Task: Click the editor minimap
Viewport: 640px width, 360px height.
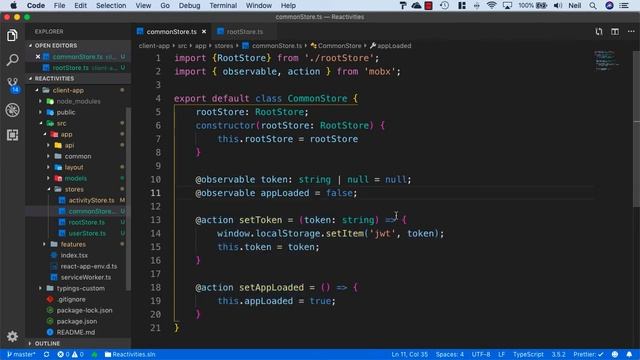Action: pos(606,60)
